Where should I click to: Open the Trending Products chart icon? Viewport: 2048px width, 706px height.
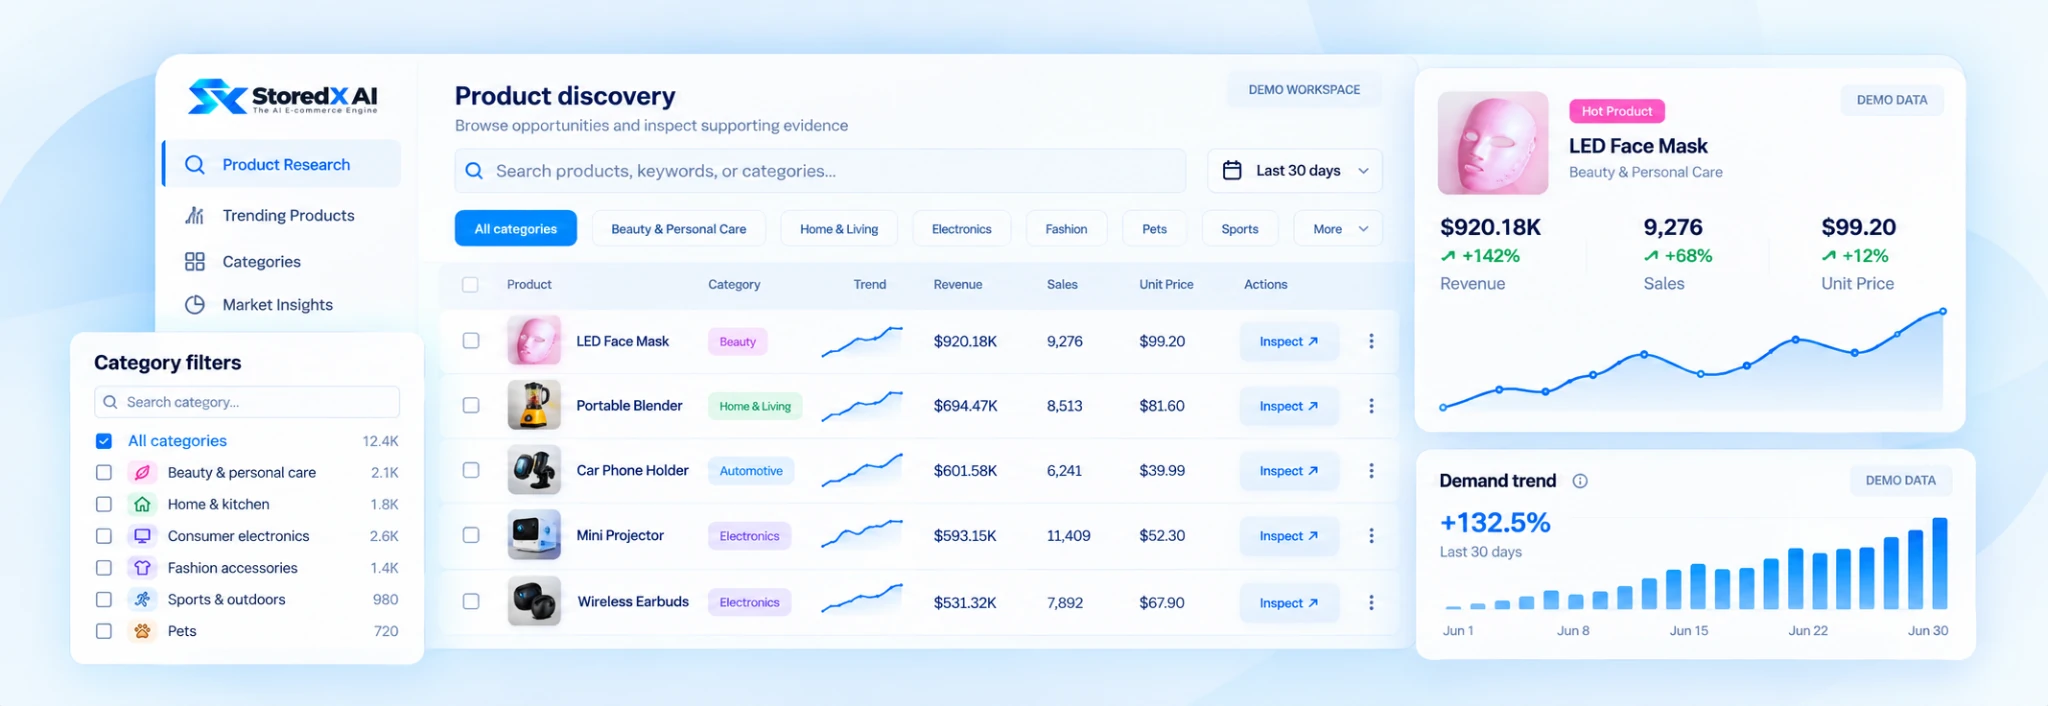coord(195,216)
